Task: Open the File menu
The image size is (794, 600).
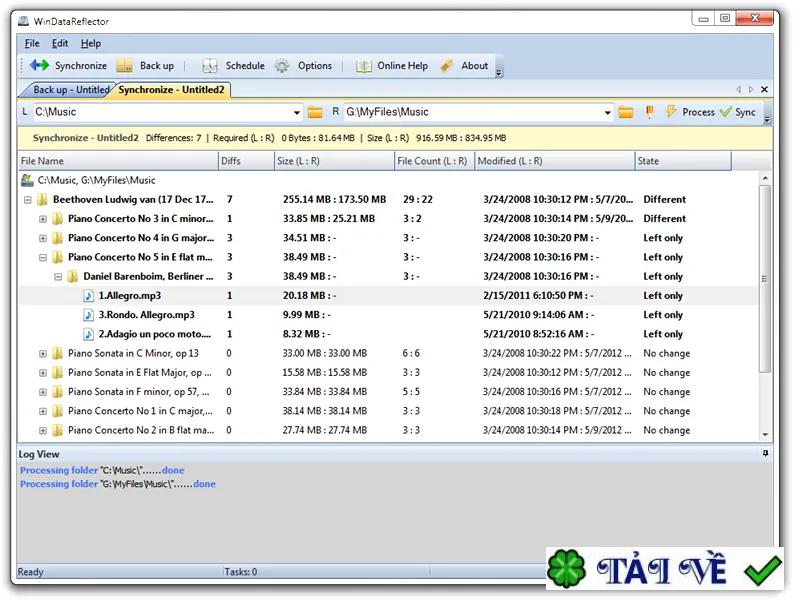Action: pos(32,44)
